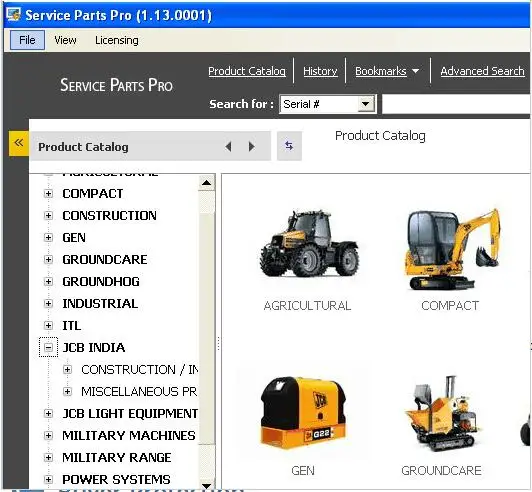Select GEN in the tree

[x=74, y=238]
